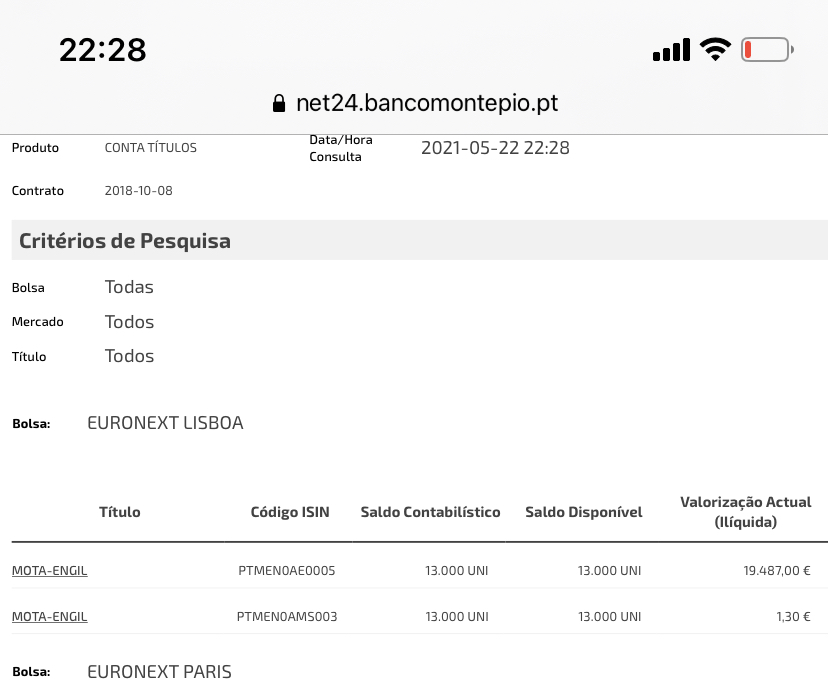Tap the 22:28 clock in the status bar
The width and height of the screenshot is (828, 698).
tap(102, 50)
